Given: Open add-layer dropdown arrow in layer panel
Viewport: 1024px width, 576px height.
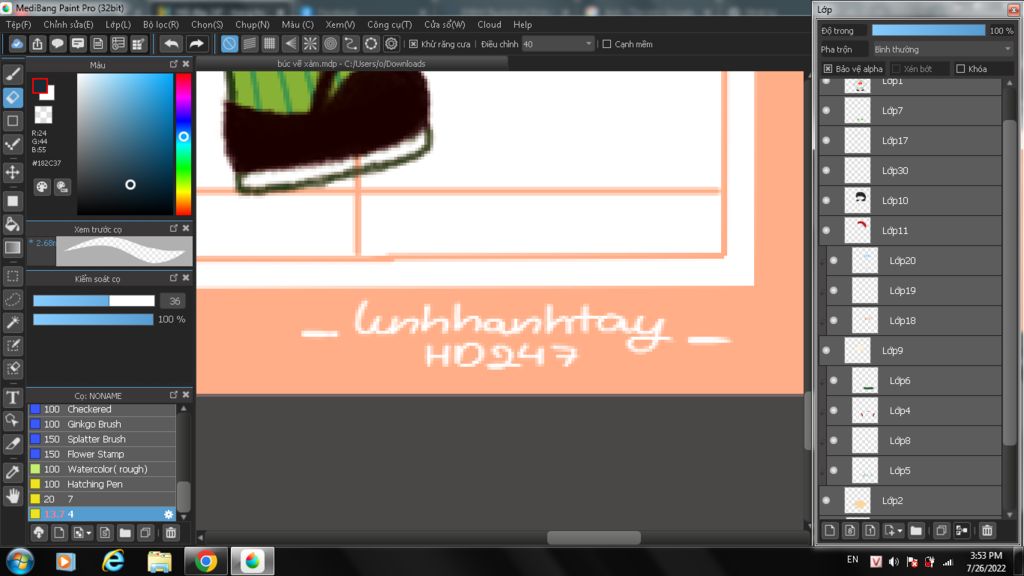Looking at the screenshot, I should (x=899, y=531).
